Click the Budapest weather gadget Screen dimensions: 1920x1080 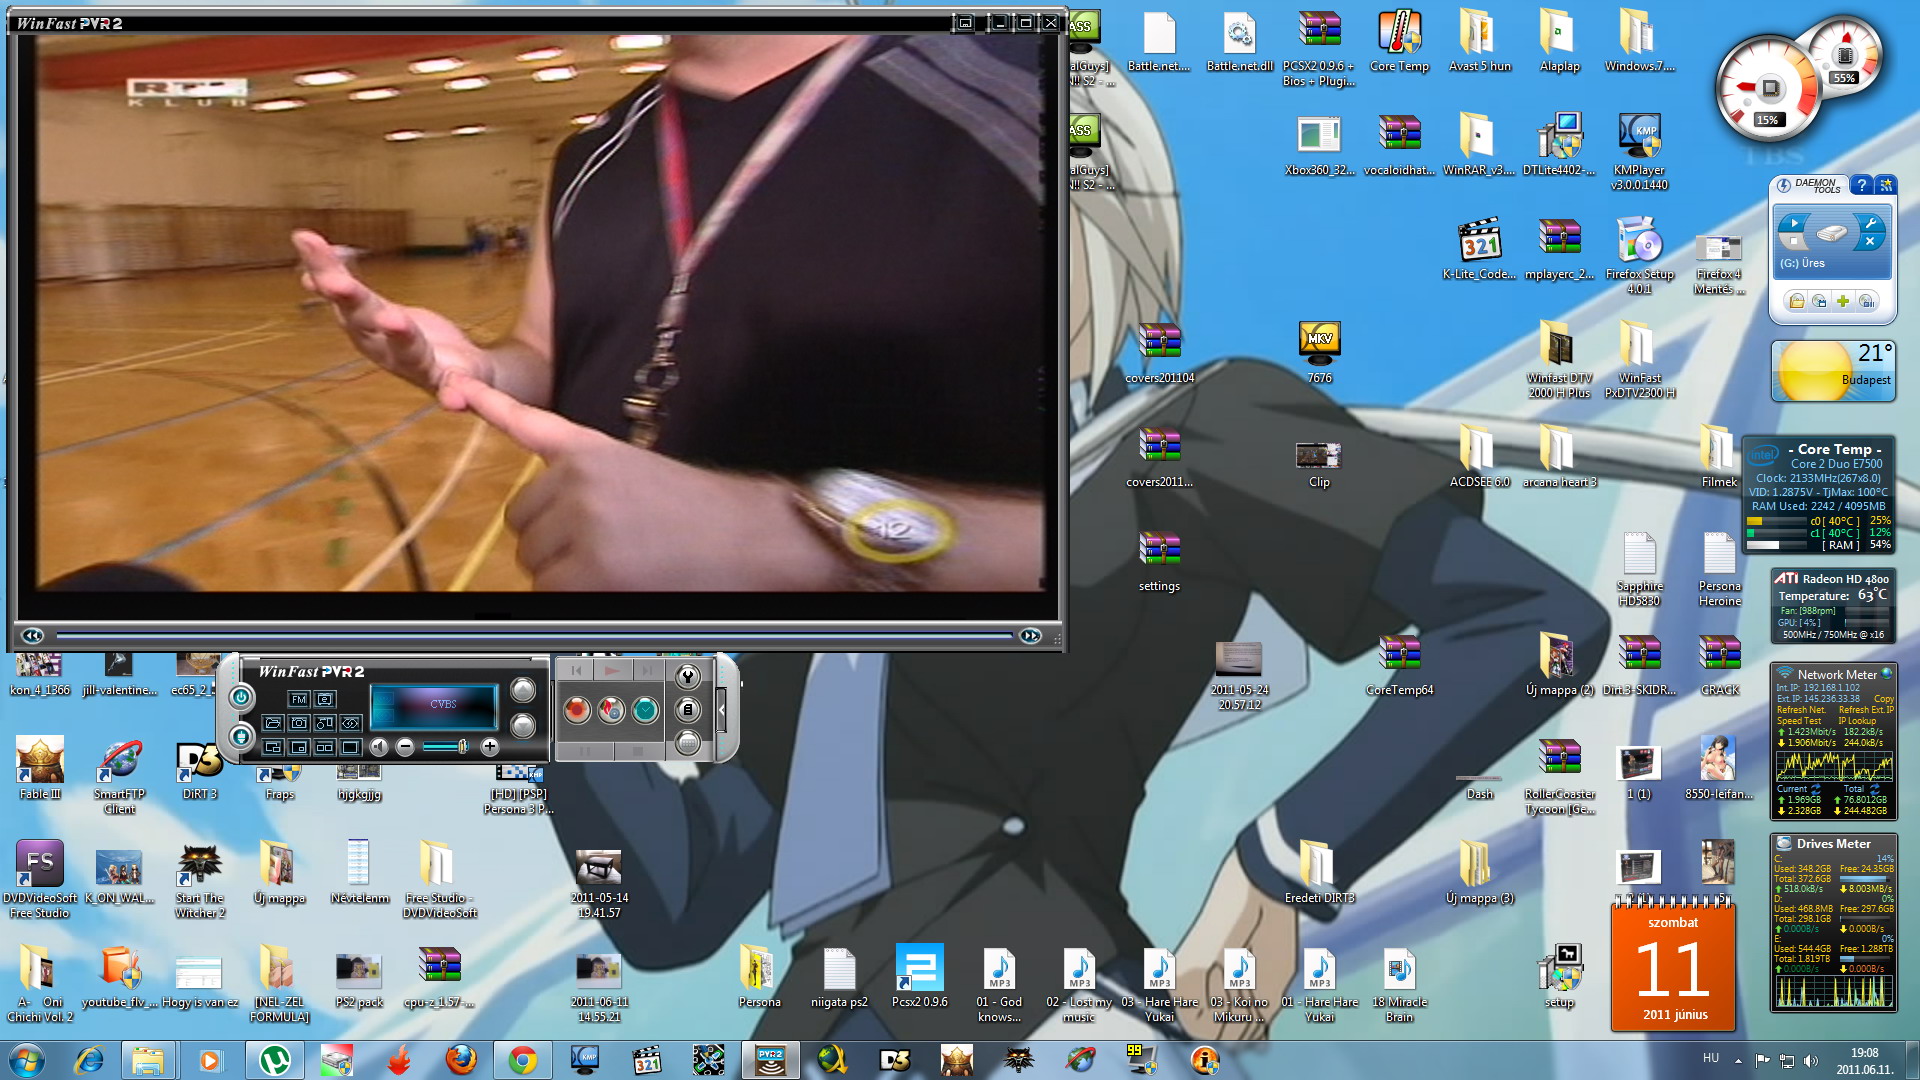1833,371
